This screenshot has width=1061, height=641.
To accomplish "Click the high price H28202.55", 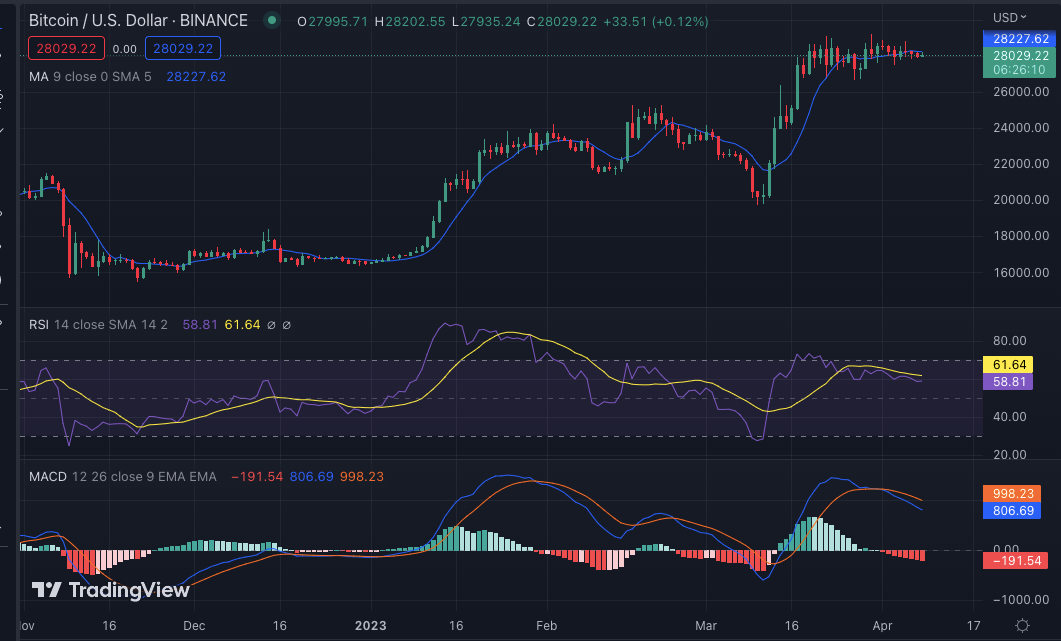I will [x=410, y=22].
